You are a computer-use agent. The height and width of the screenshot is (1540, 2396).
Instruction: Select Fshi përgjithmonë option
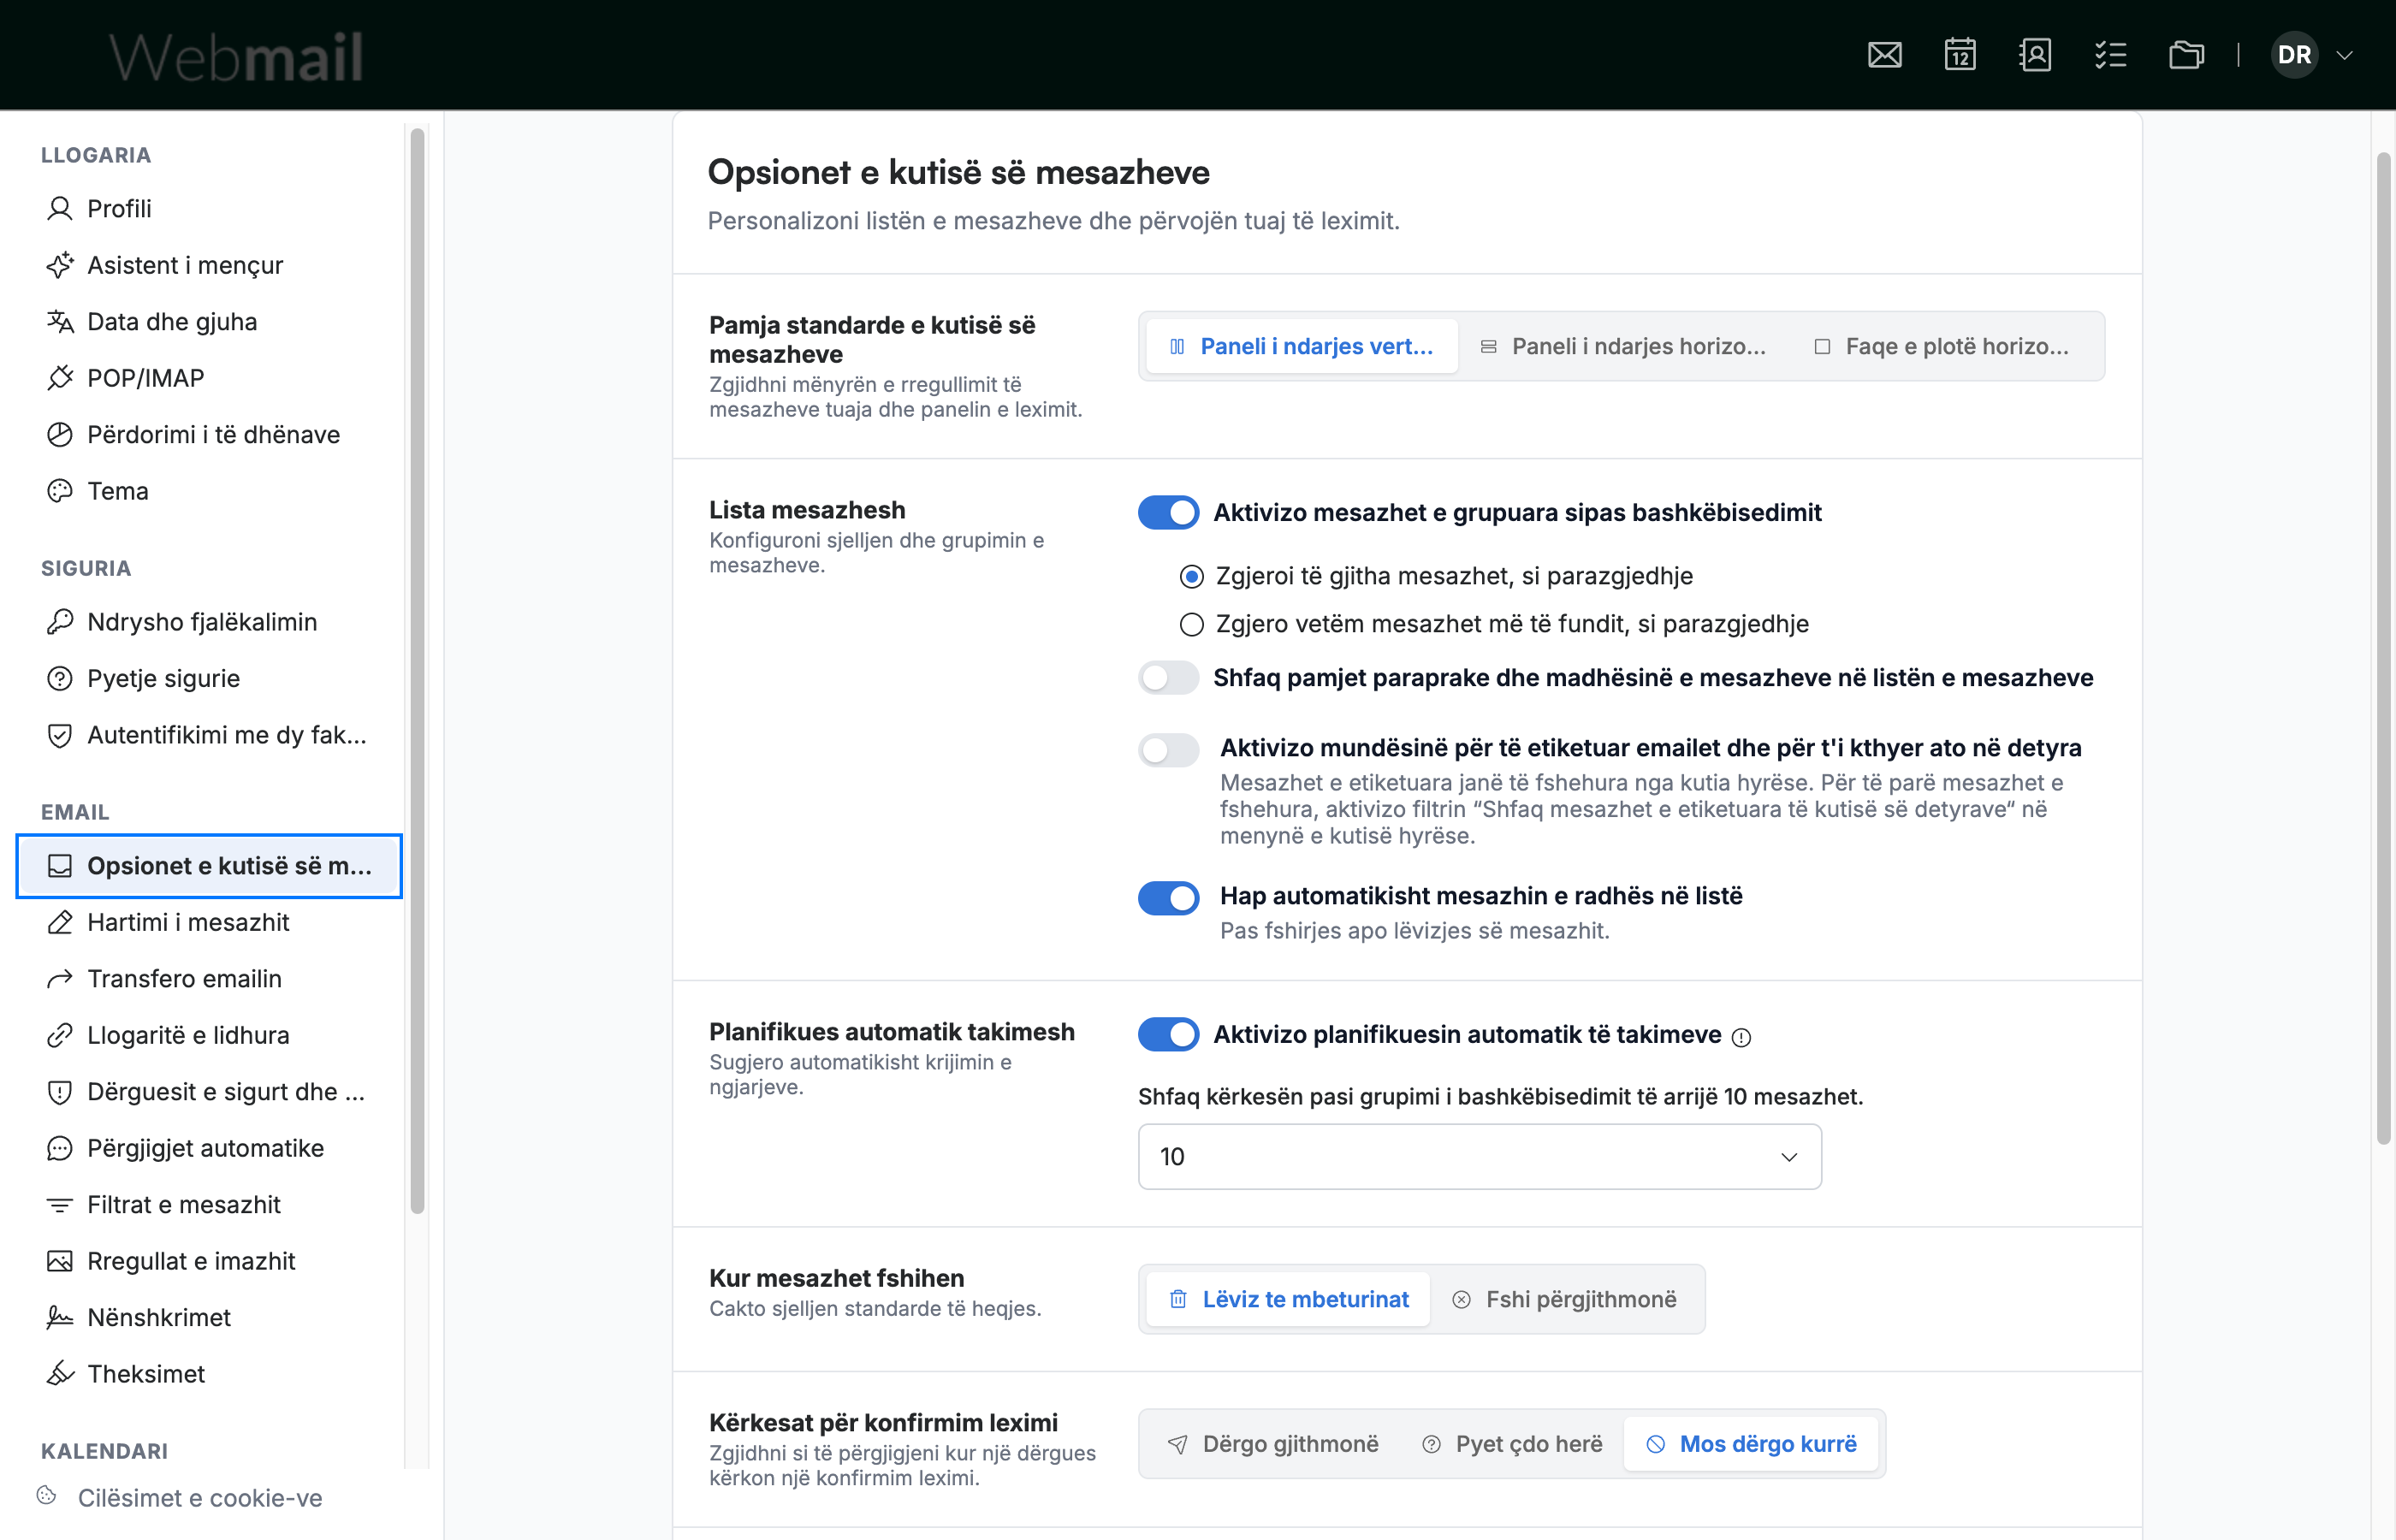1564,1299
